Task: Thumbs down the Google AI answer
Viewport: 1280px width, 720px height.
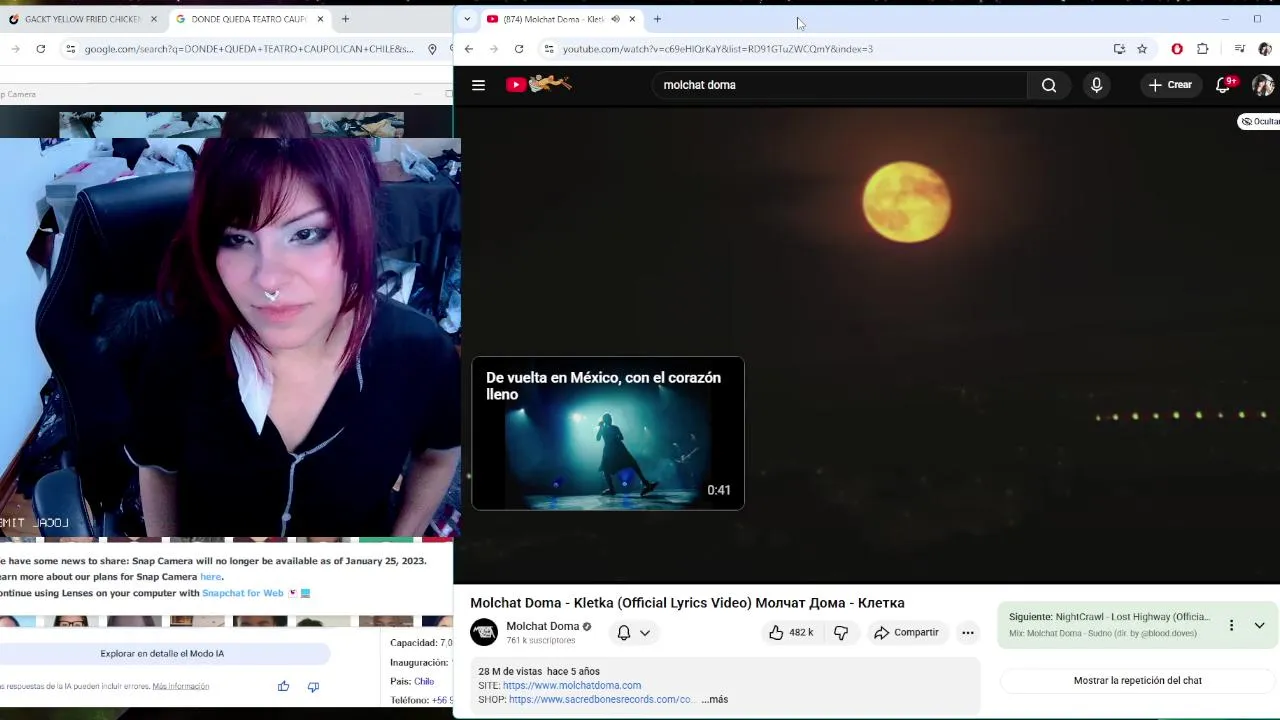Action: [x=313, y=686]
